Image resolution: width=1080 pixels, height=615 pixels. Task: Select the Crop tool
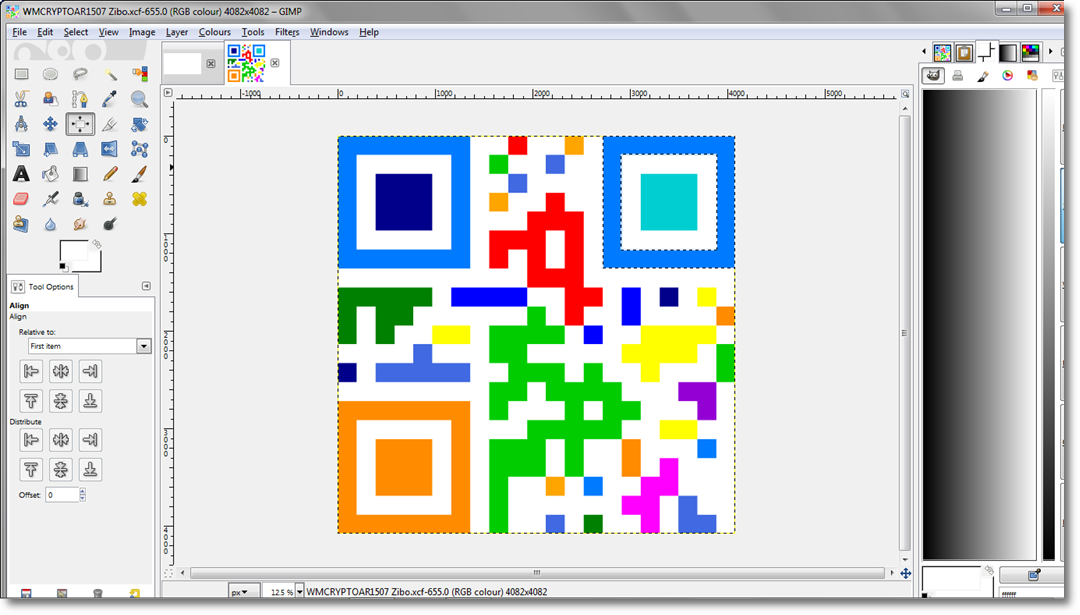coord(110,124)
